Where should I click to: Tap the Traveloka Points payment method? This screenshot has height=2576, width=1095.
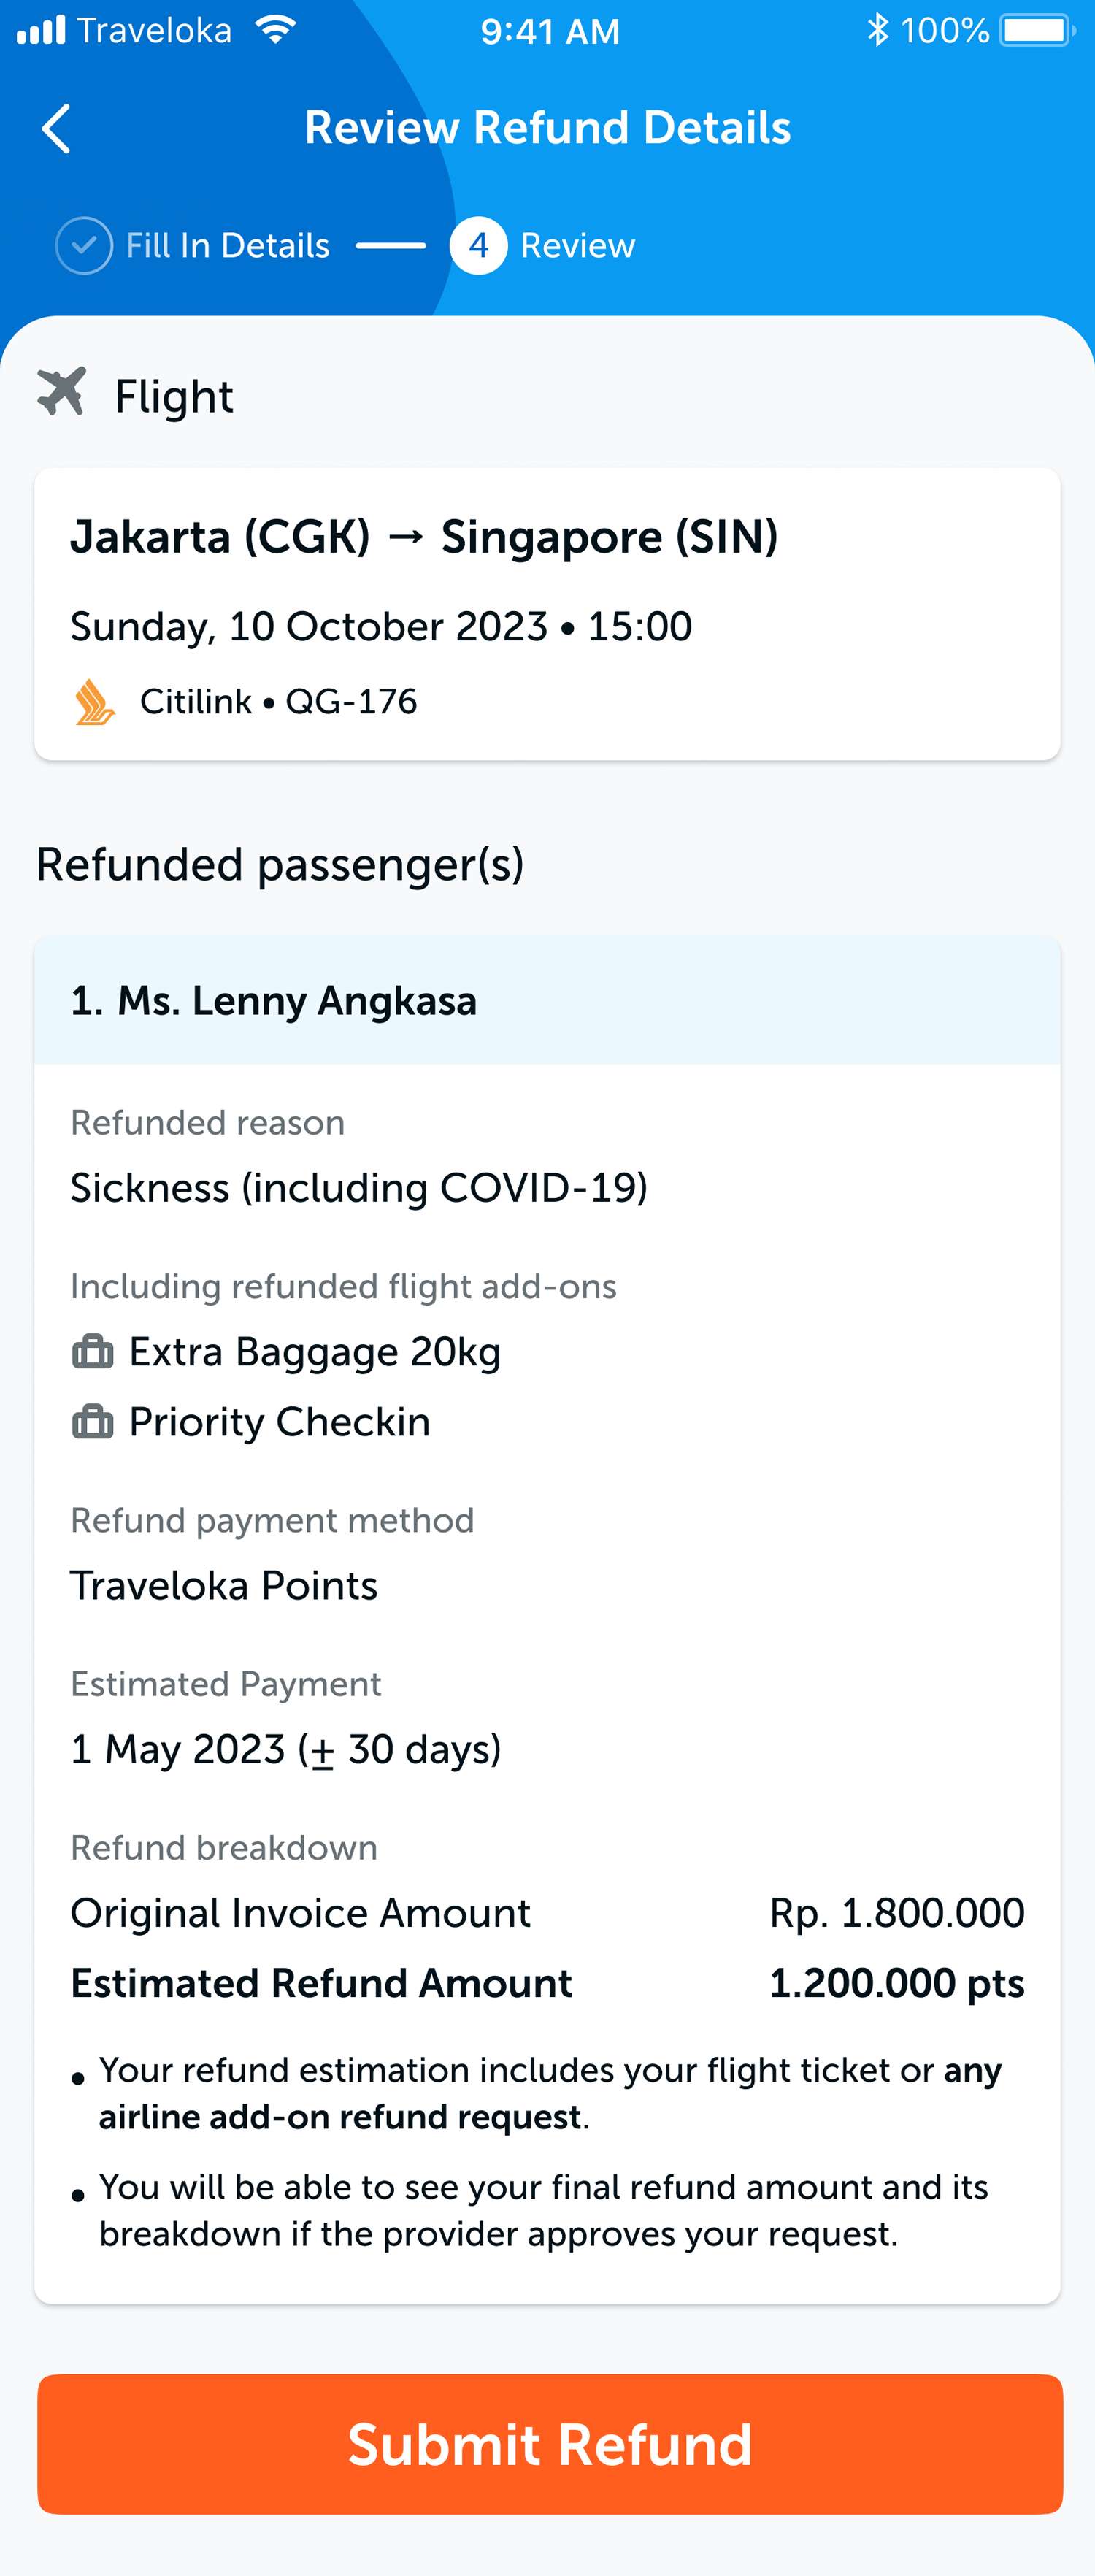[222, 1585]
